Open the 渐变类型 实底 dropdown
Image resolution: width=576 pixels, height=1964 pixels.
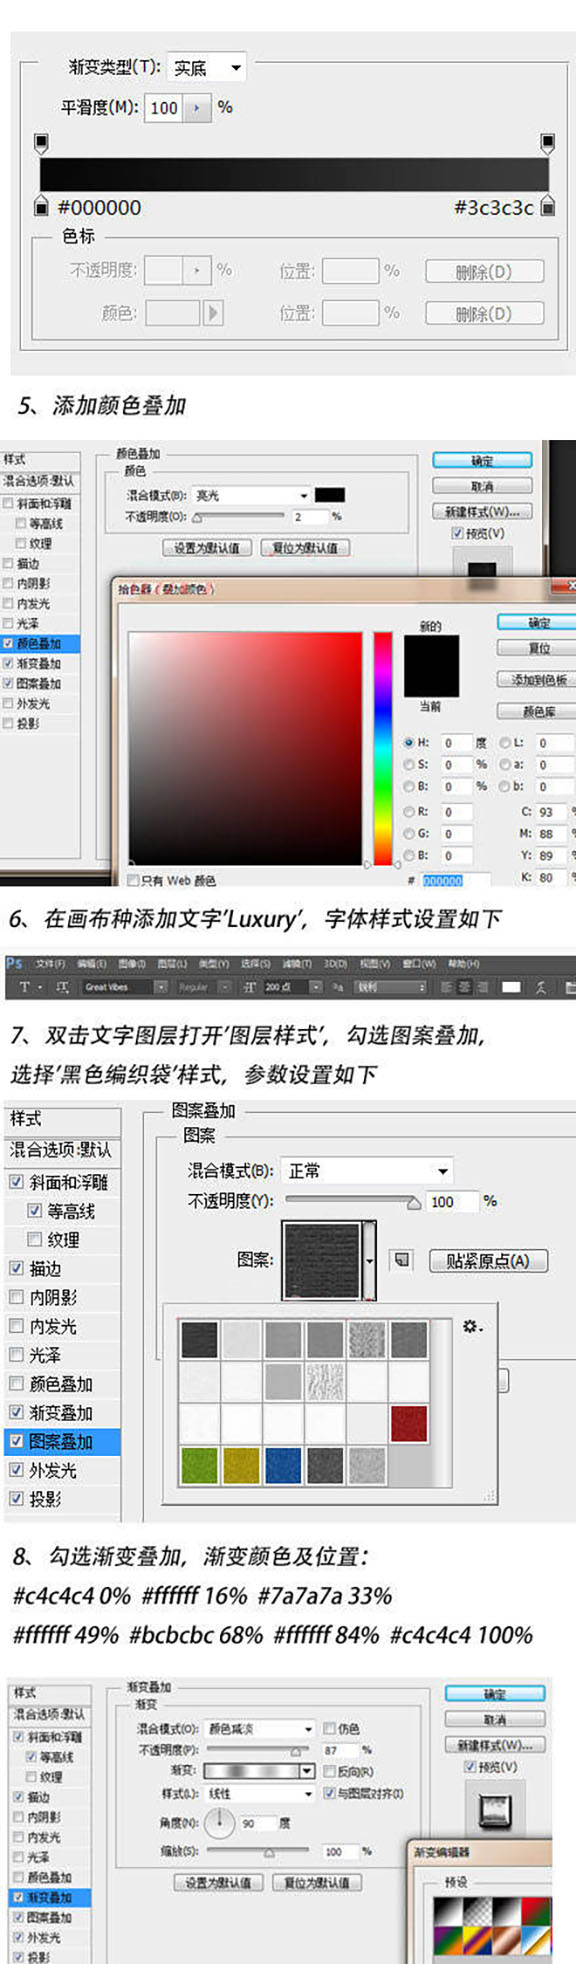206,68
